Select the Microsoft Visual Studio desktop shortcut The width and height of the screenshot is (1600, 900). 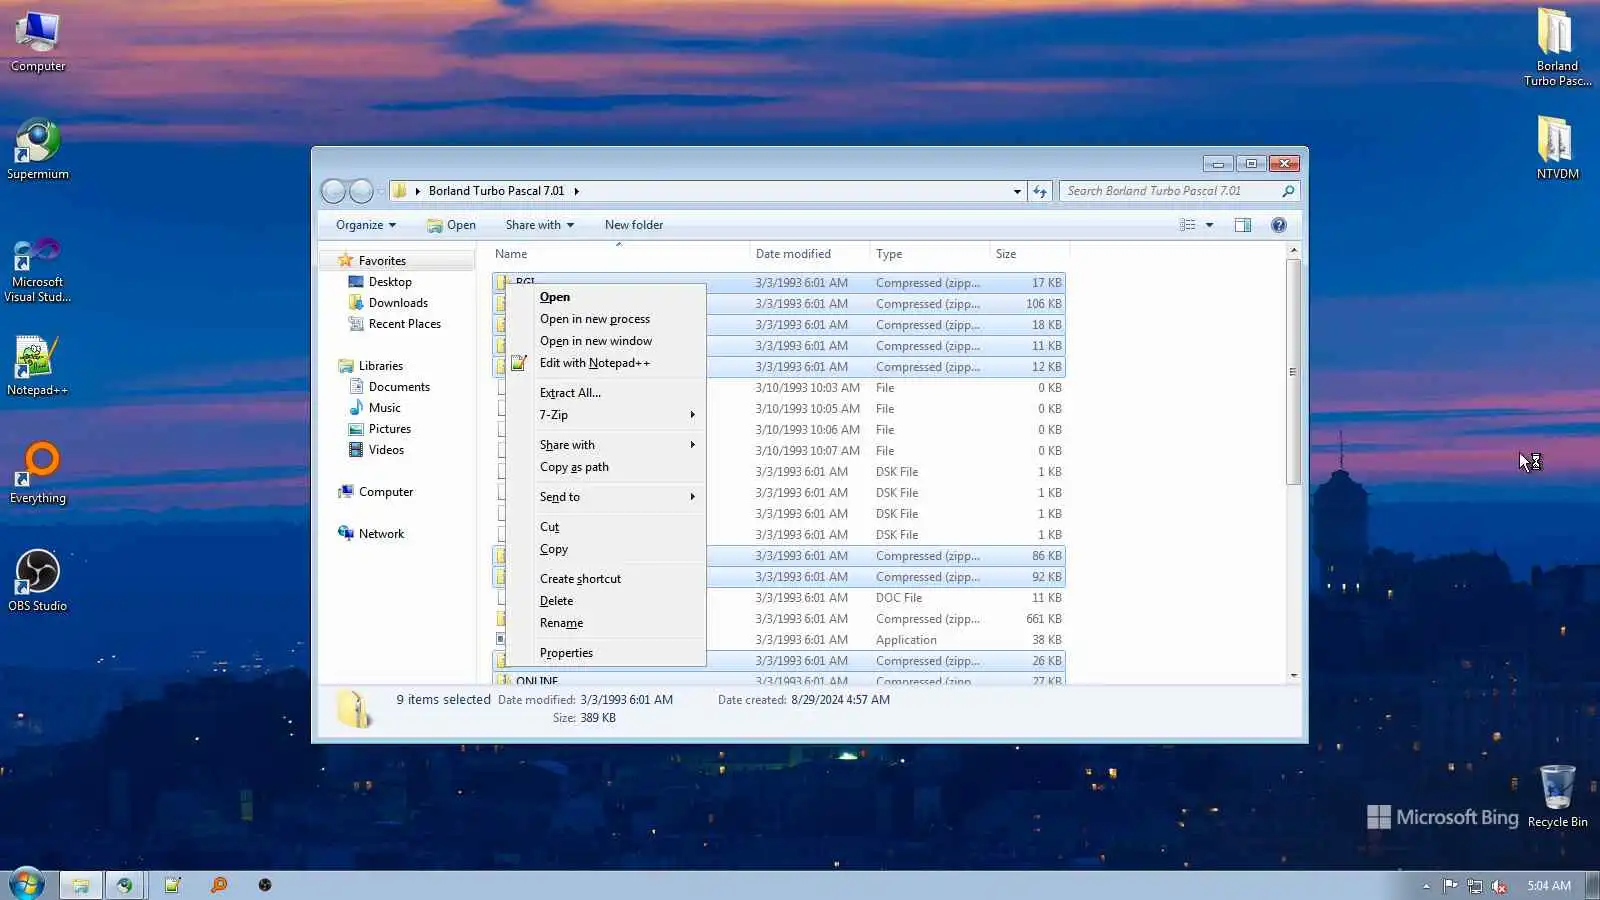click(38, 270)
